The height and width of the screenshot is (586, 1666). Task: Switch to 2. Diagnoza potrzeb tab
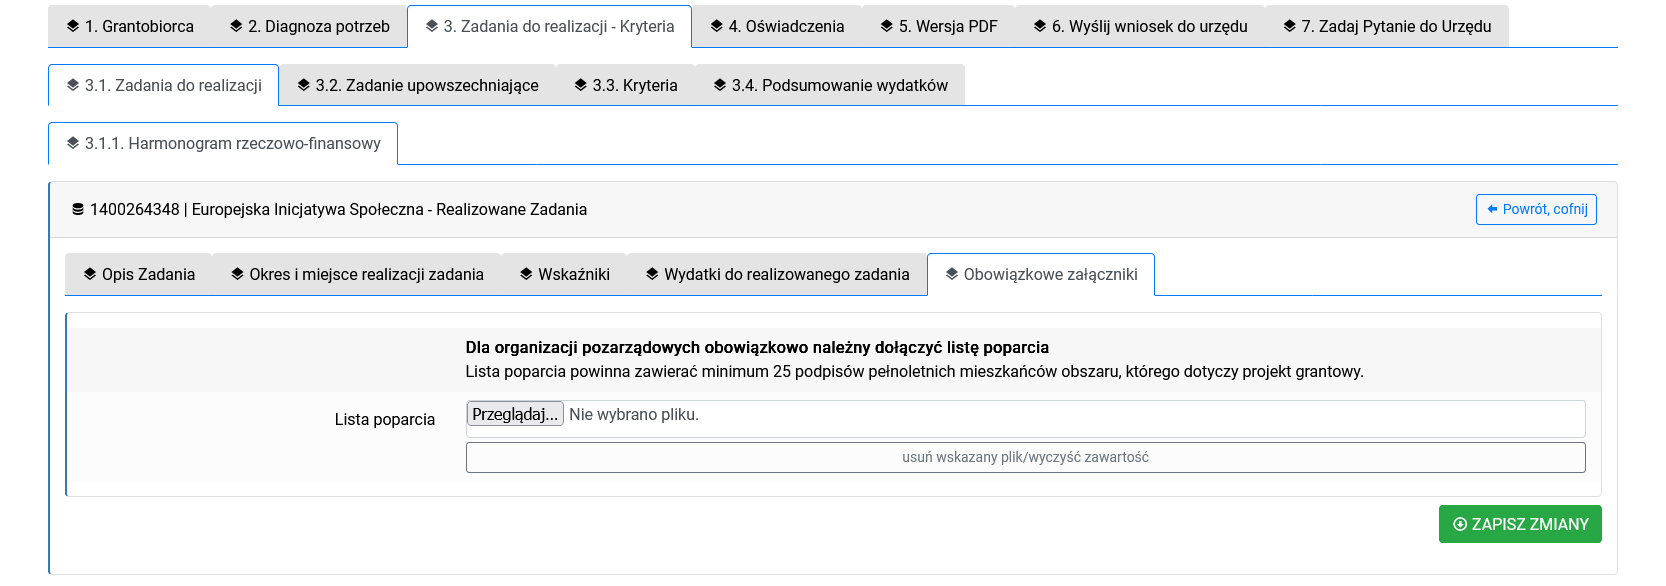click(309, 27)
